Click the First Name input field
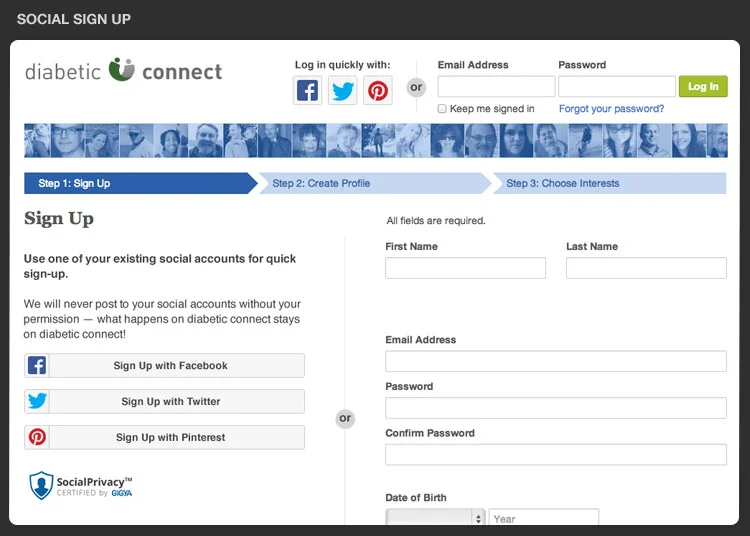 click(x=465, y=268)
